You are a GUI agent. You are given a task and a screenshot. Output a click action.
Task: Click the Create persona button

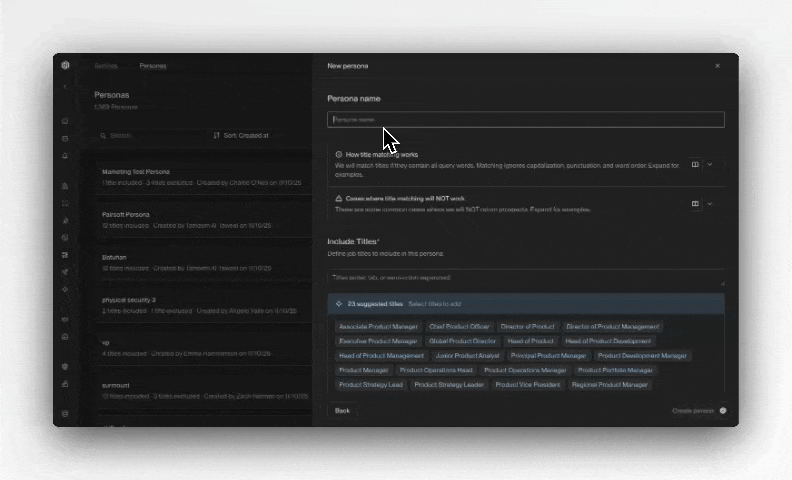tap(699, 411)
